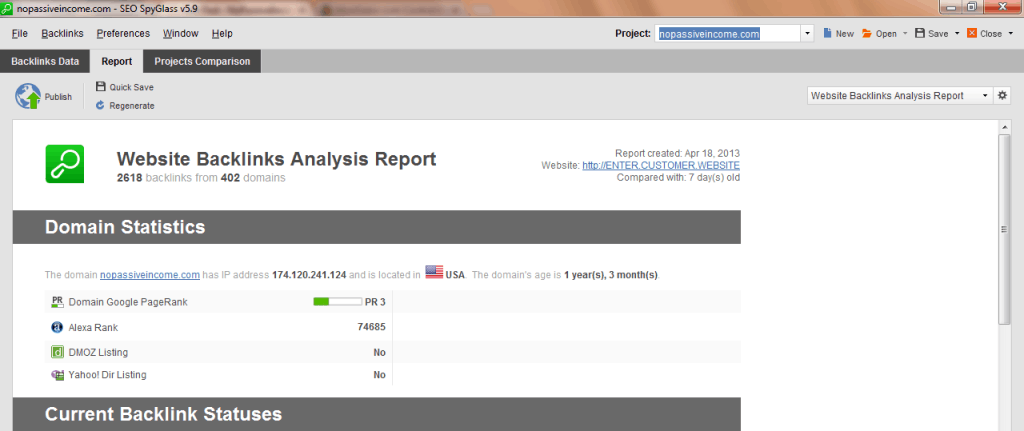Image resolution: width=1024 pixels, height=431 pixels.
Task: Click the Current Backlink Statuses header
Action: coord(163,414)
